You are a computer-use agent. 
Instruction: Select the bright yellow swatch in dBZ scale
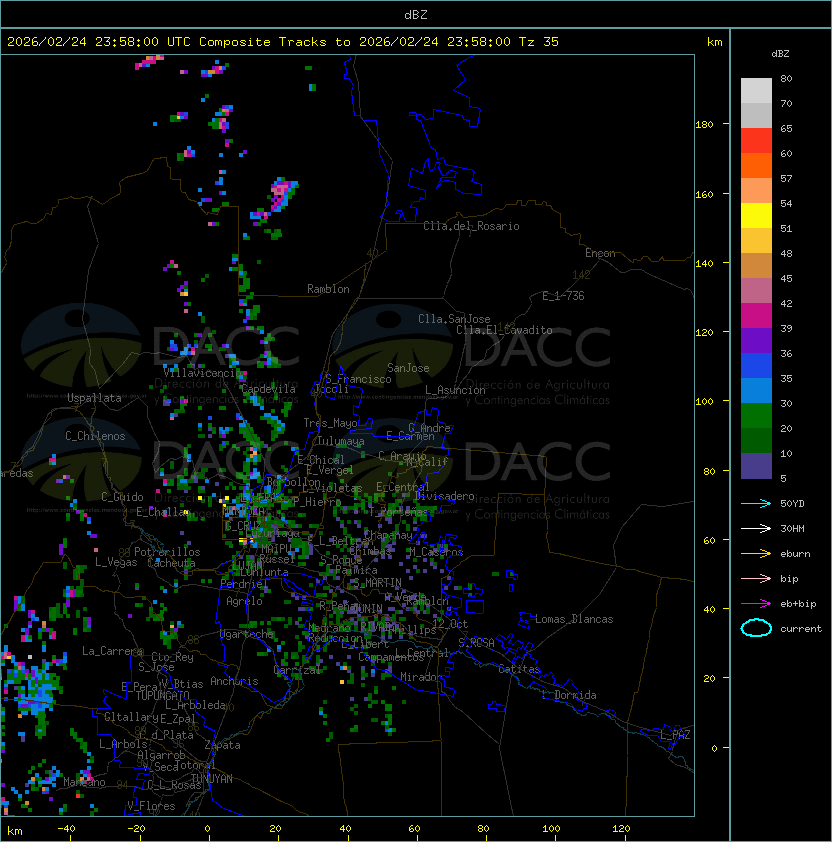click(756, 216)
